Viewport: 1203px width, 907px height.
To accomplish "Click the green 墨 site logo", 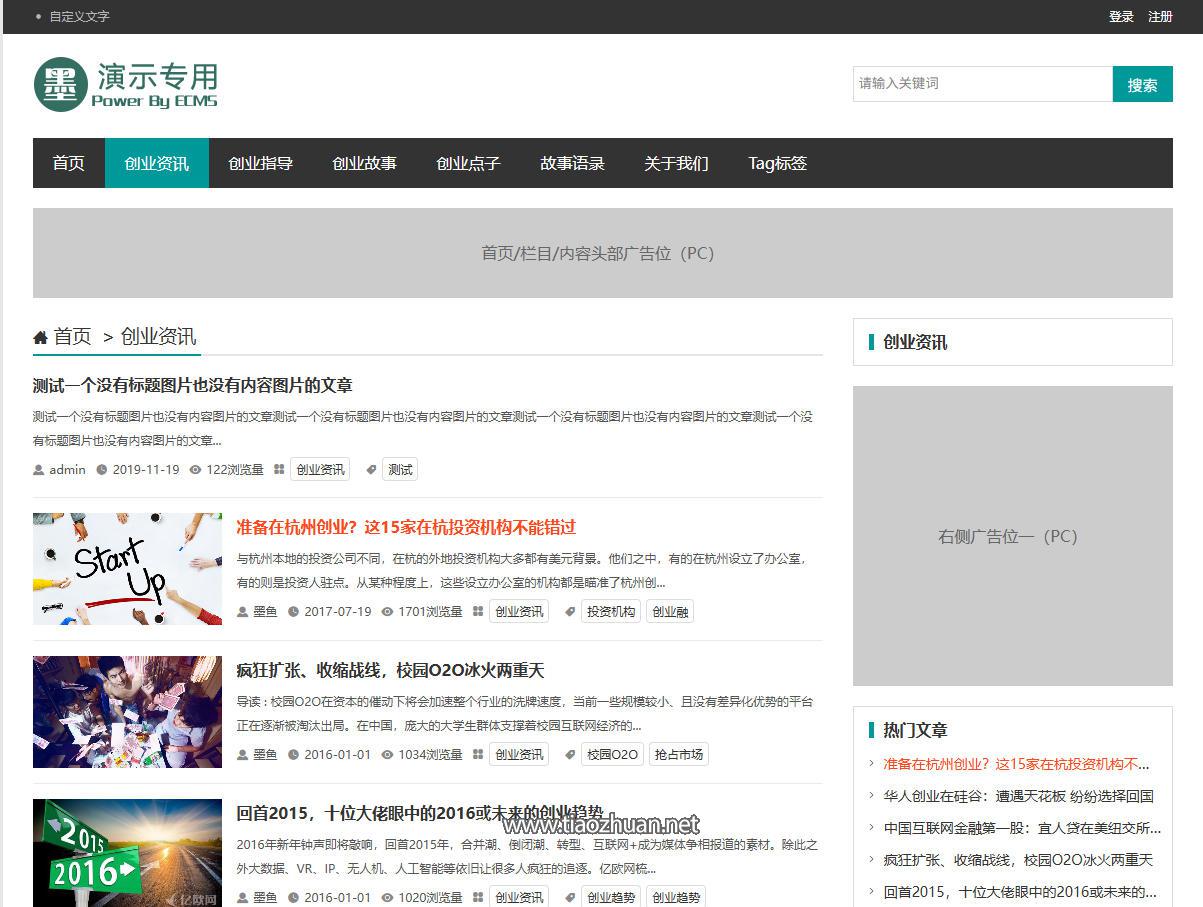I will (x=60, y=84).
